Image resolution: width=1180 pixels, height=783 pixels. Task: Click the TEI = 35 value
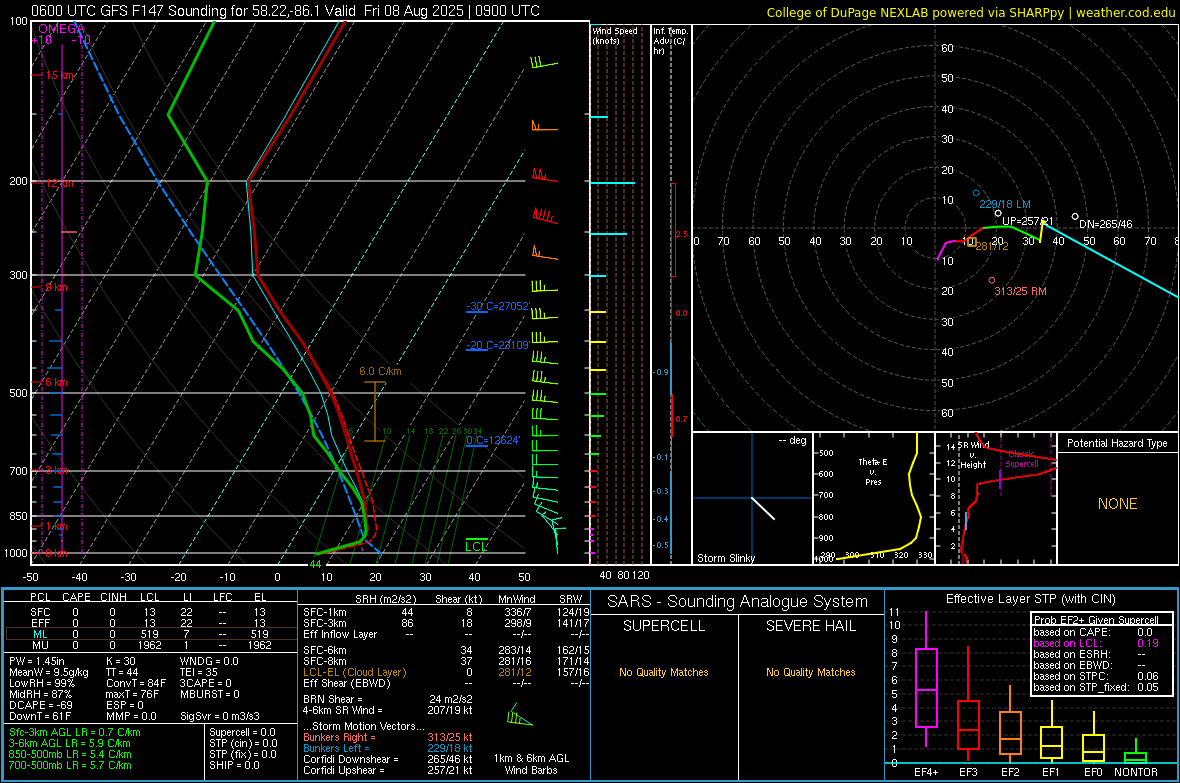[x=199, y=672]
